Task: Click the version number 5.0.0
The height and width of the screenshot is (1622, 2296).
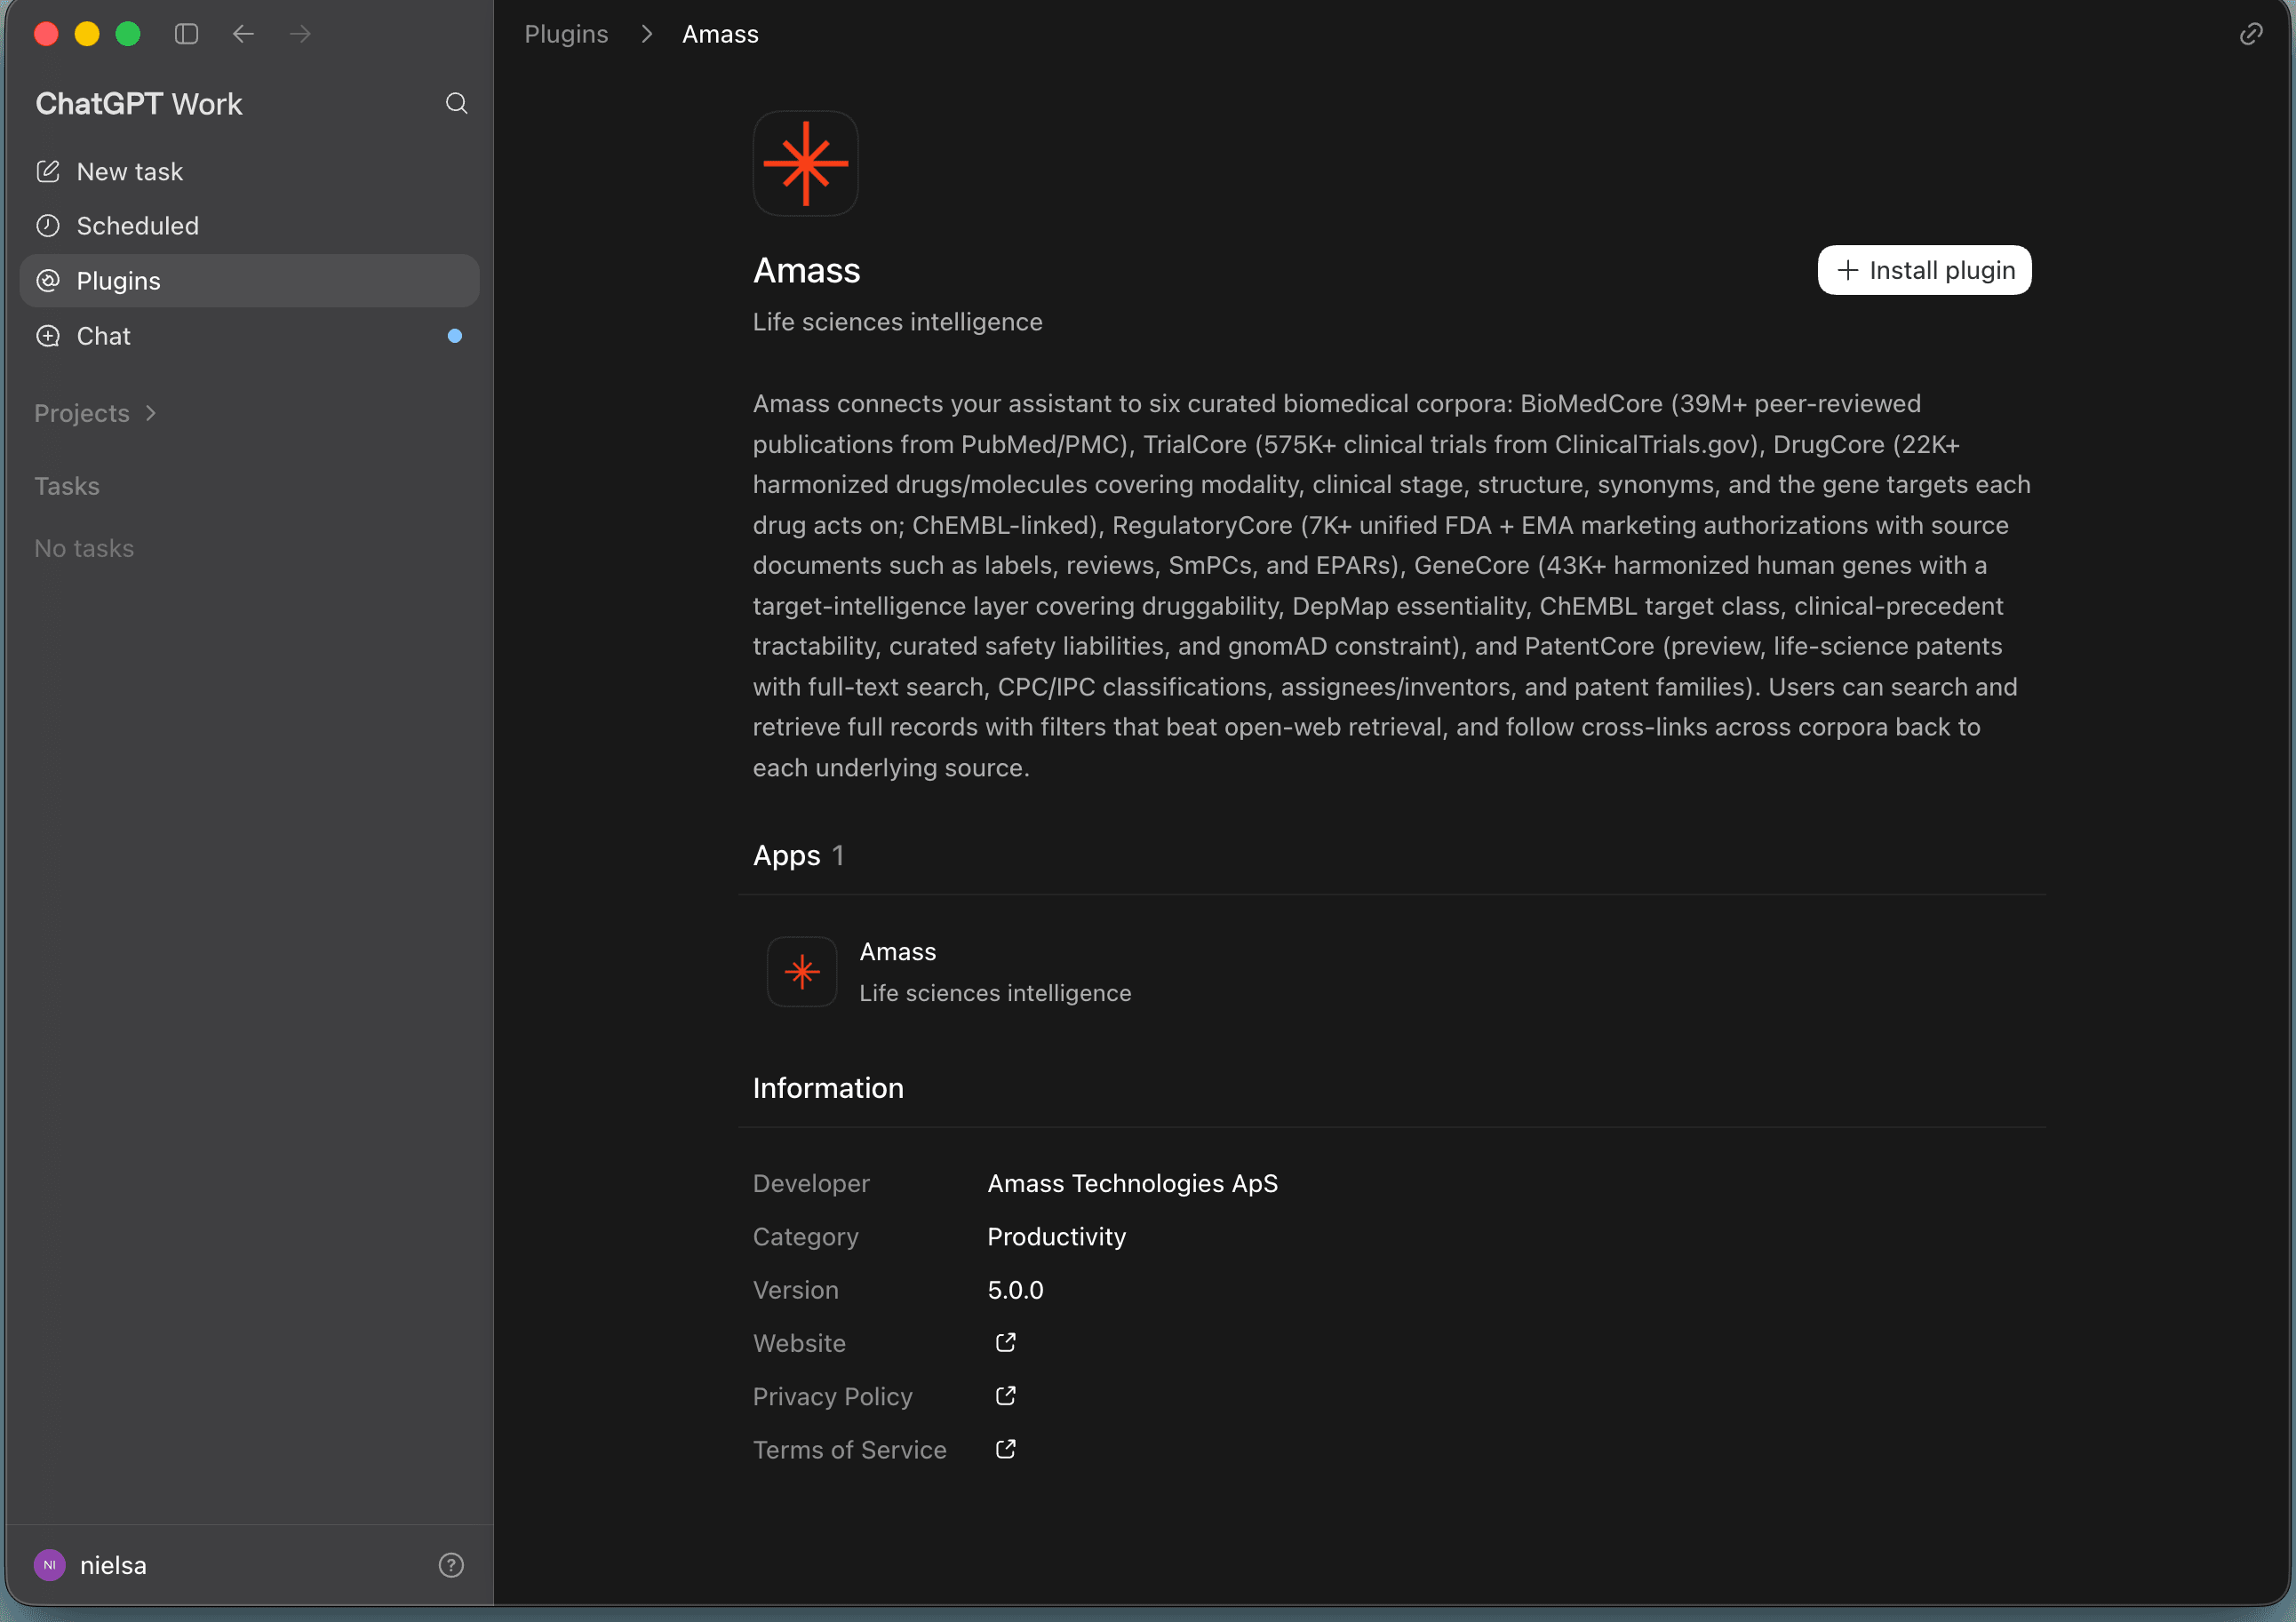Action: click(1015, 1289)
